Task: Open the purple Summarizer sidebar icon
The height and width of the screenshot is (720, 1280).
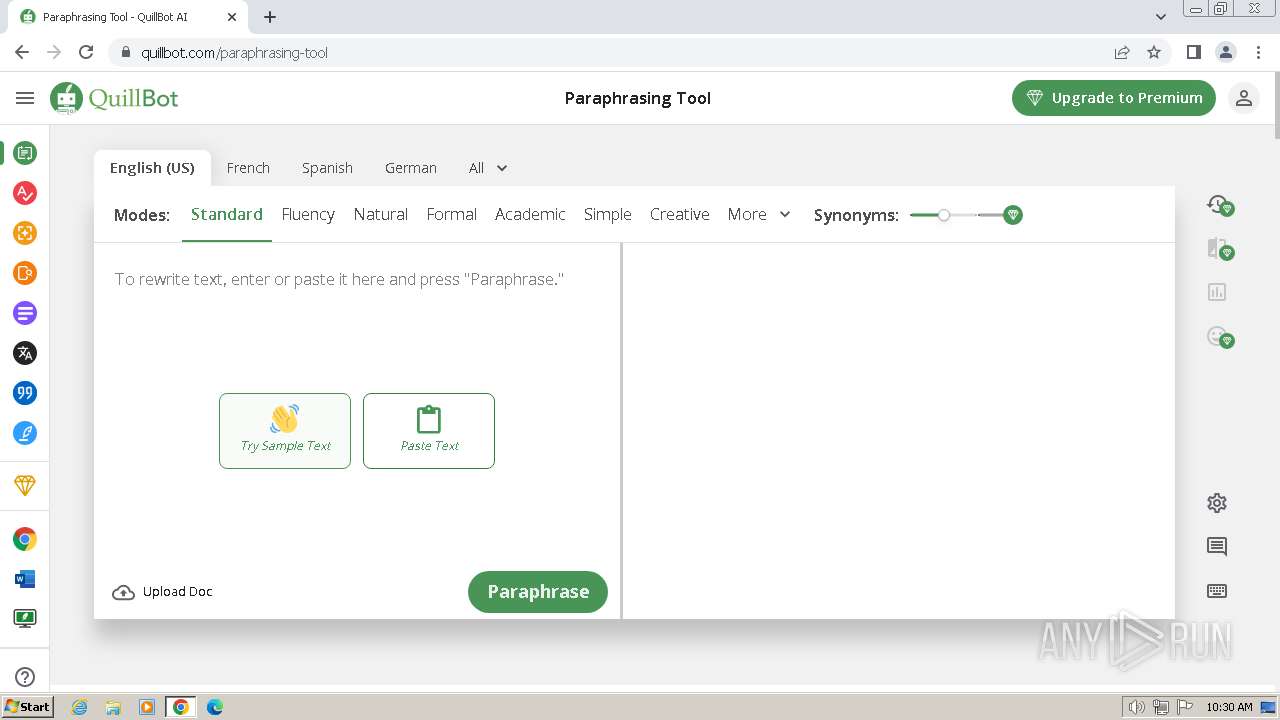Action: 25,313
